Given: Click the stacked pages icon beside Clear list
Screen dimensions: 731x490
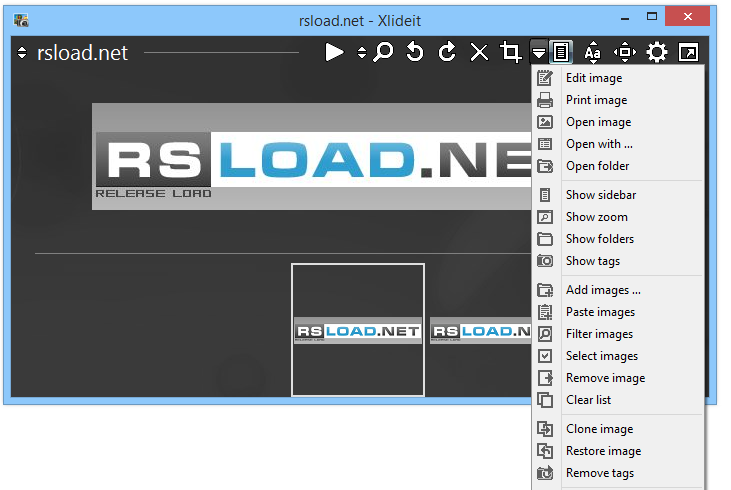Looking at the screenshot, I should click(x=545, y=400).
